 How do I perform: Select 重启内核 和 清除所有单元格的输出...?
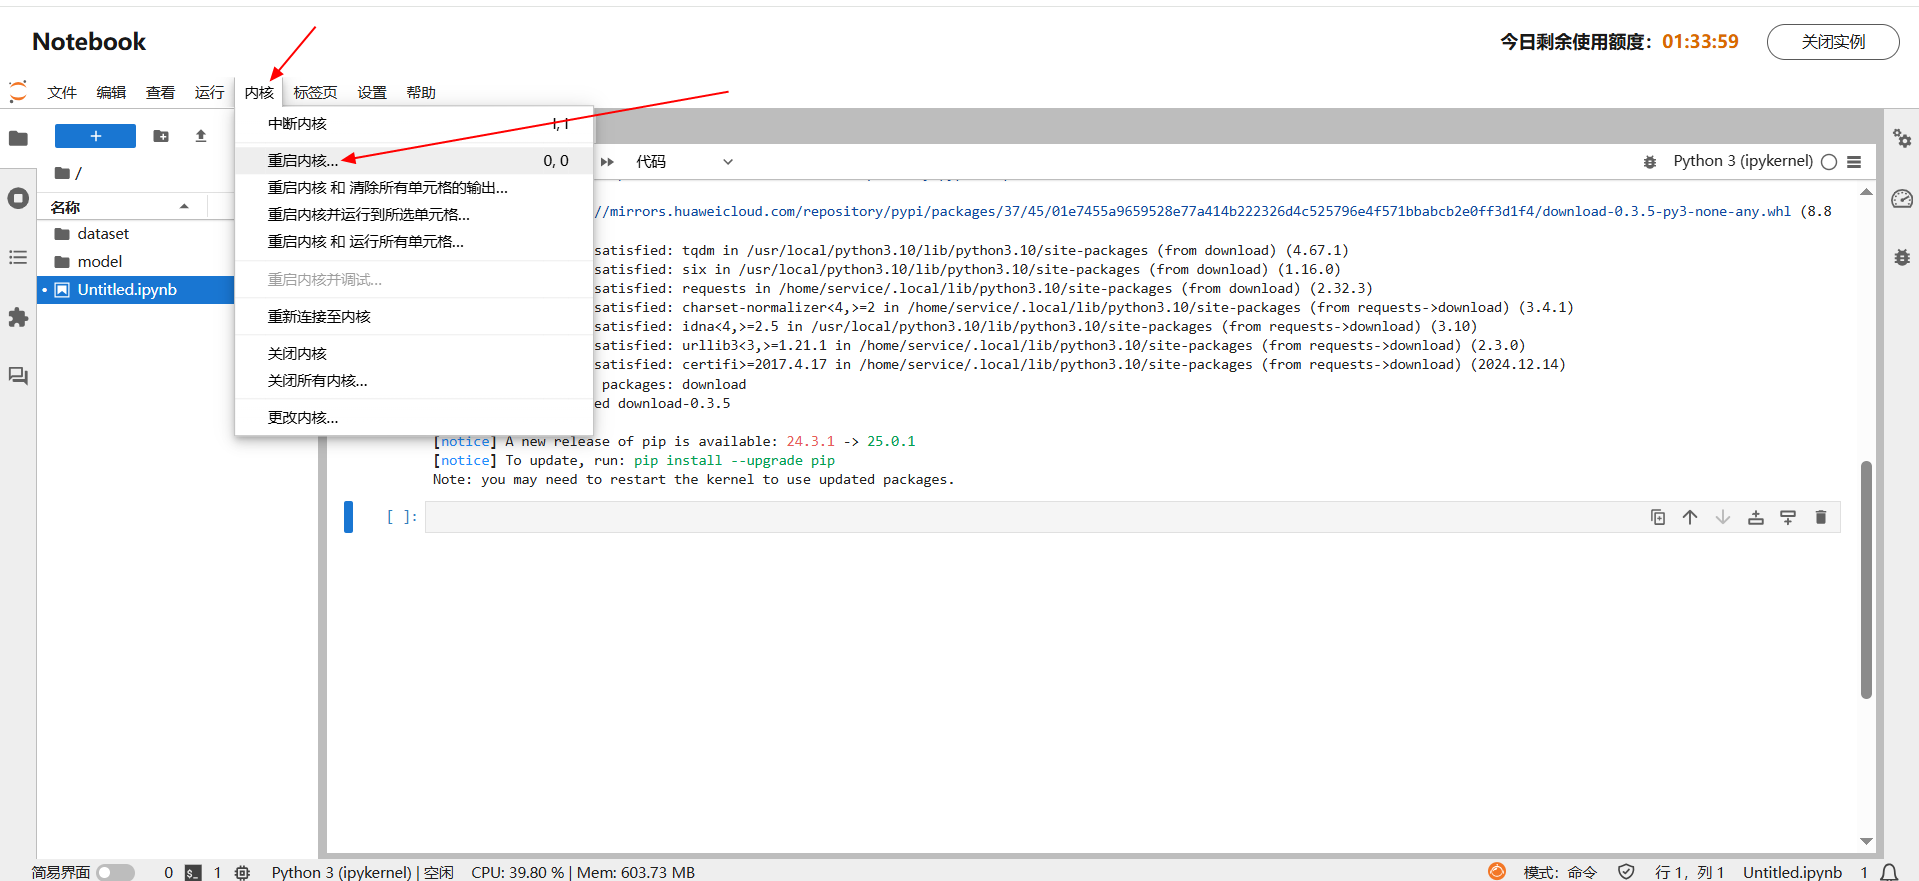[414, 188]
